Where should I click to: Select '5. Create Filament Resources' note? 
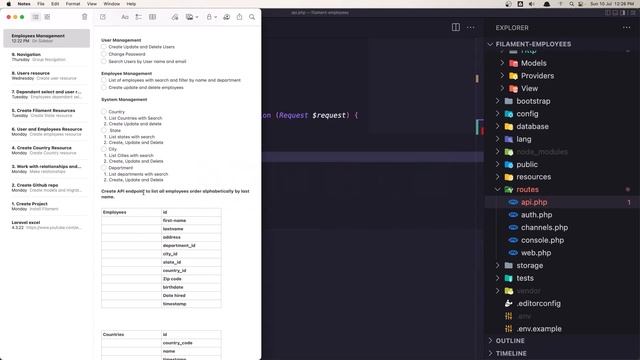tap(47, 113)
